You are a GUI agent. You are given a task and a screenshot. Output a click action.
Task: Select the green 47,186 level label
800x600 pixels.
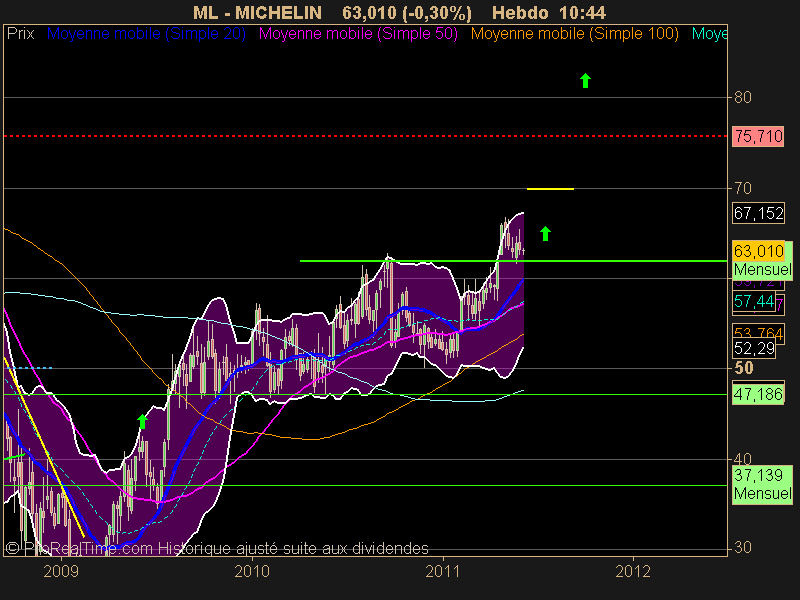pos(758,394)
